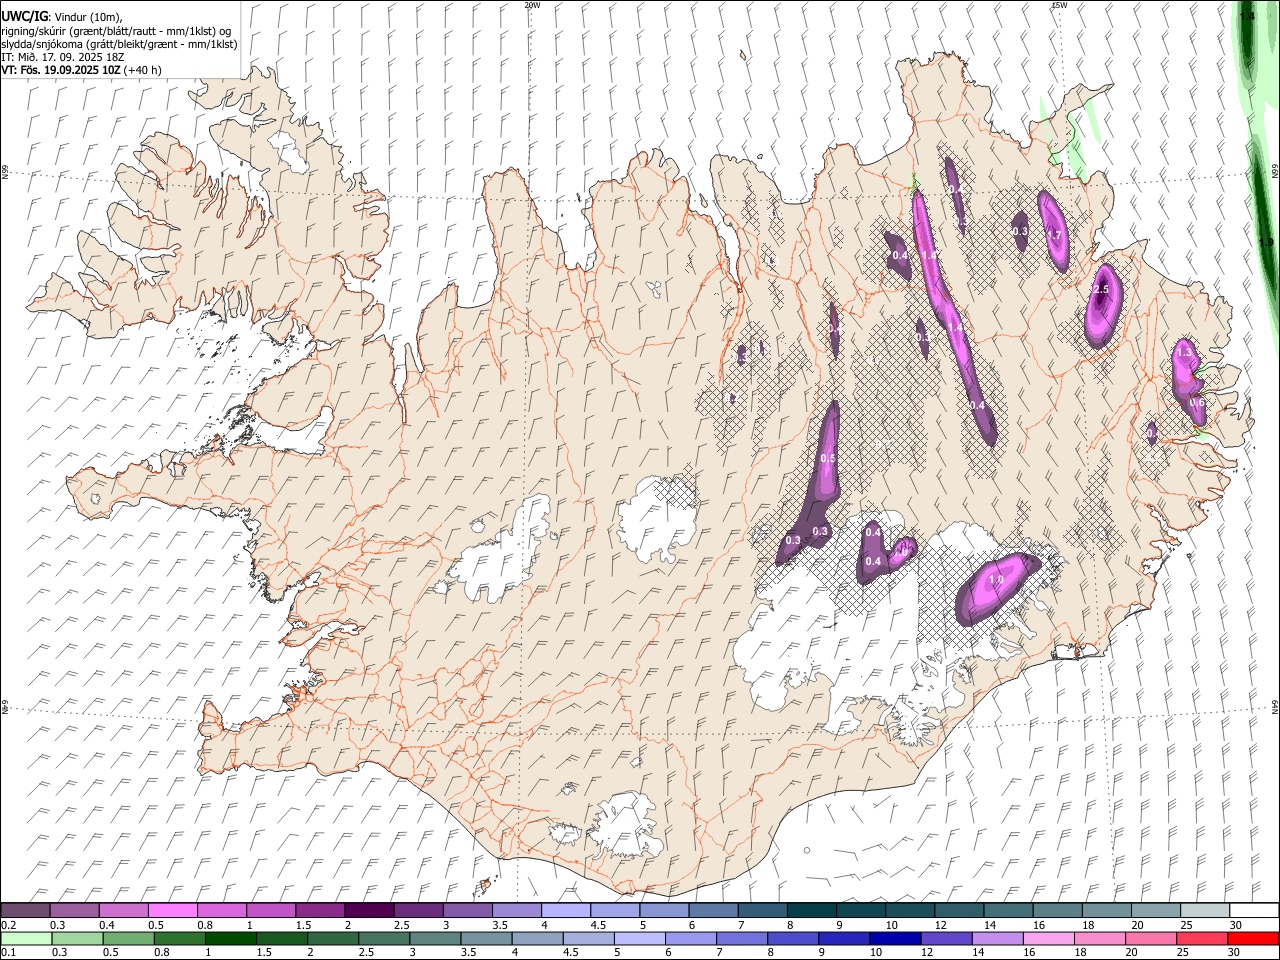1280x960 pixels.
Task: Click the 64N latitude label on the right
Action: (1275, 706)
